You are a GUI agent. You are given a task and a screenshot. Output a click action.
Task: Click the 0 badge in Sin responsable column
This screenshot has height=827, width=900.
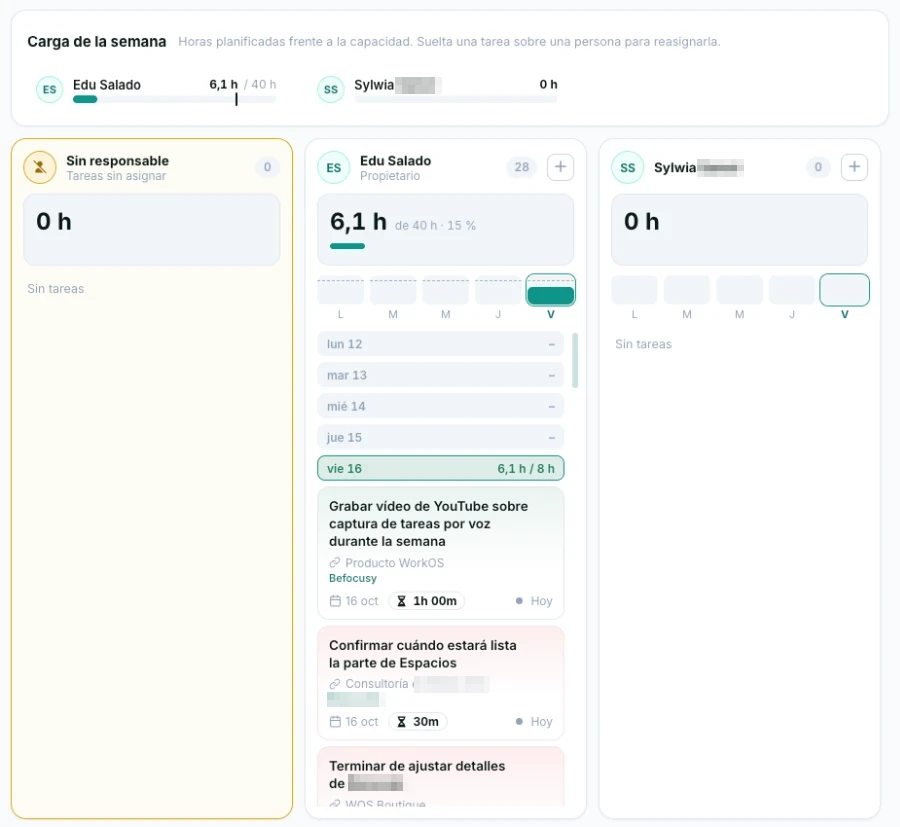(267, 167)
